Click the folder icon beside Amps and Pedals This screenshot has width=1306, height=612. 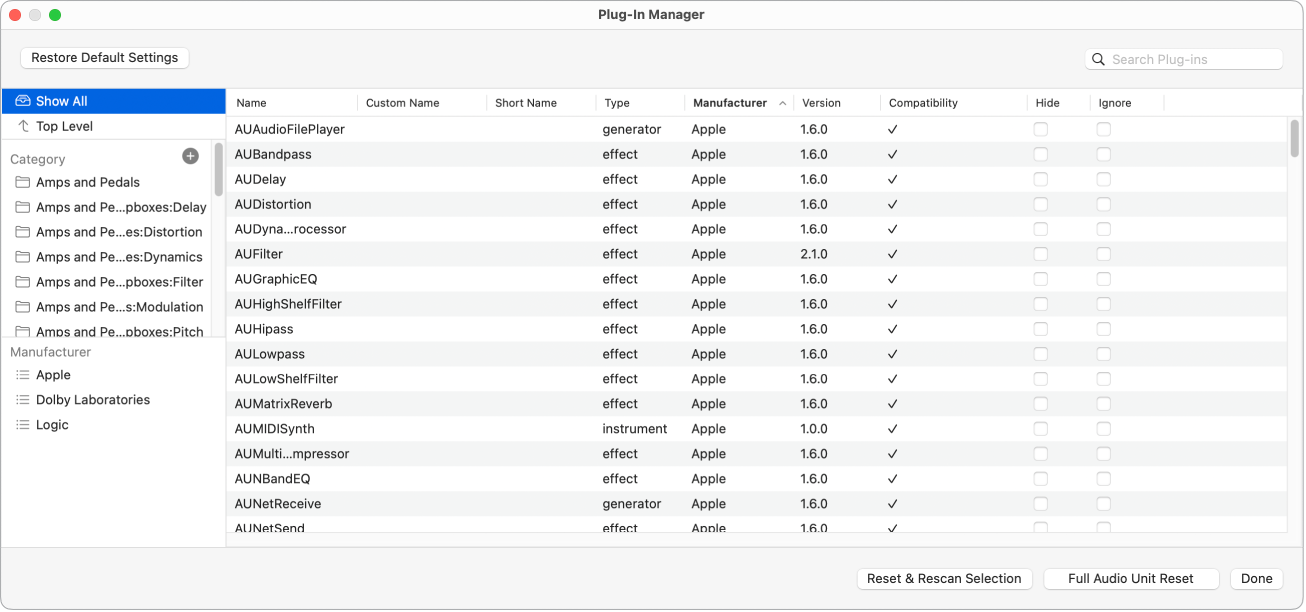click(23, 182)
